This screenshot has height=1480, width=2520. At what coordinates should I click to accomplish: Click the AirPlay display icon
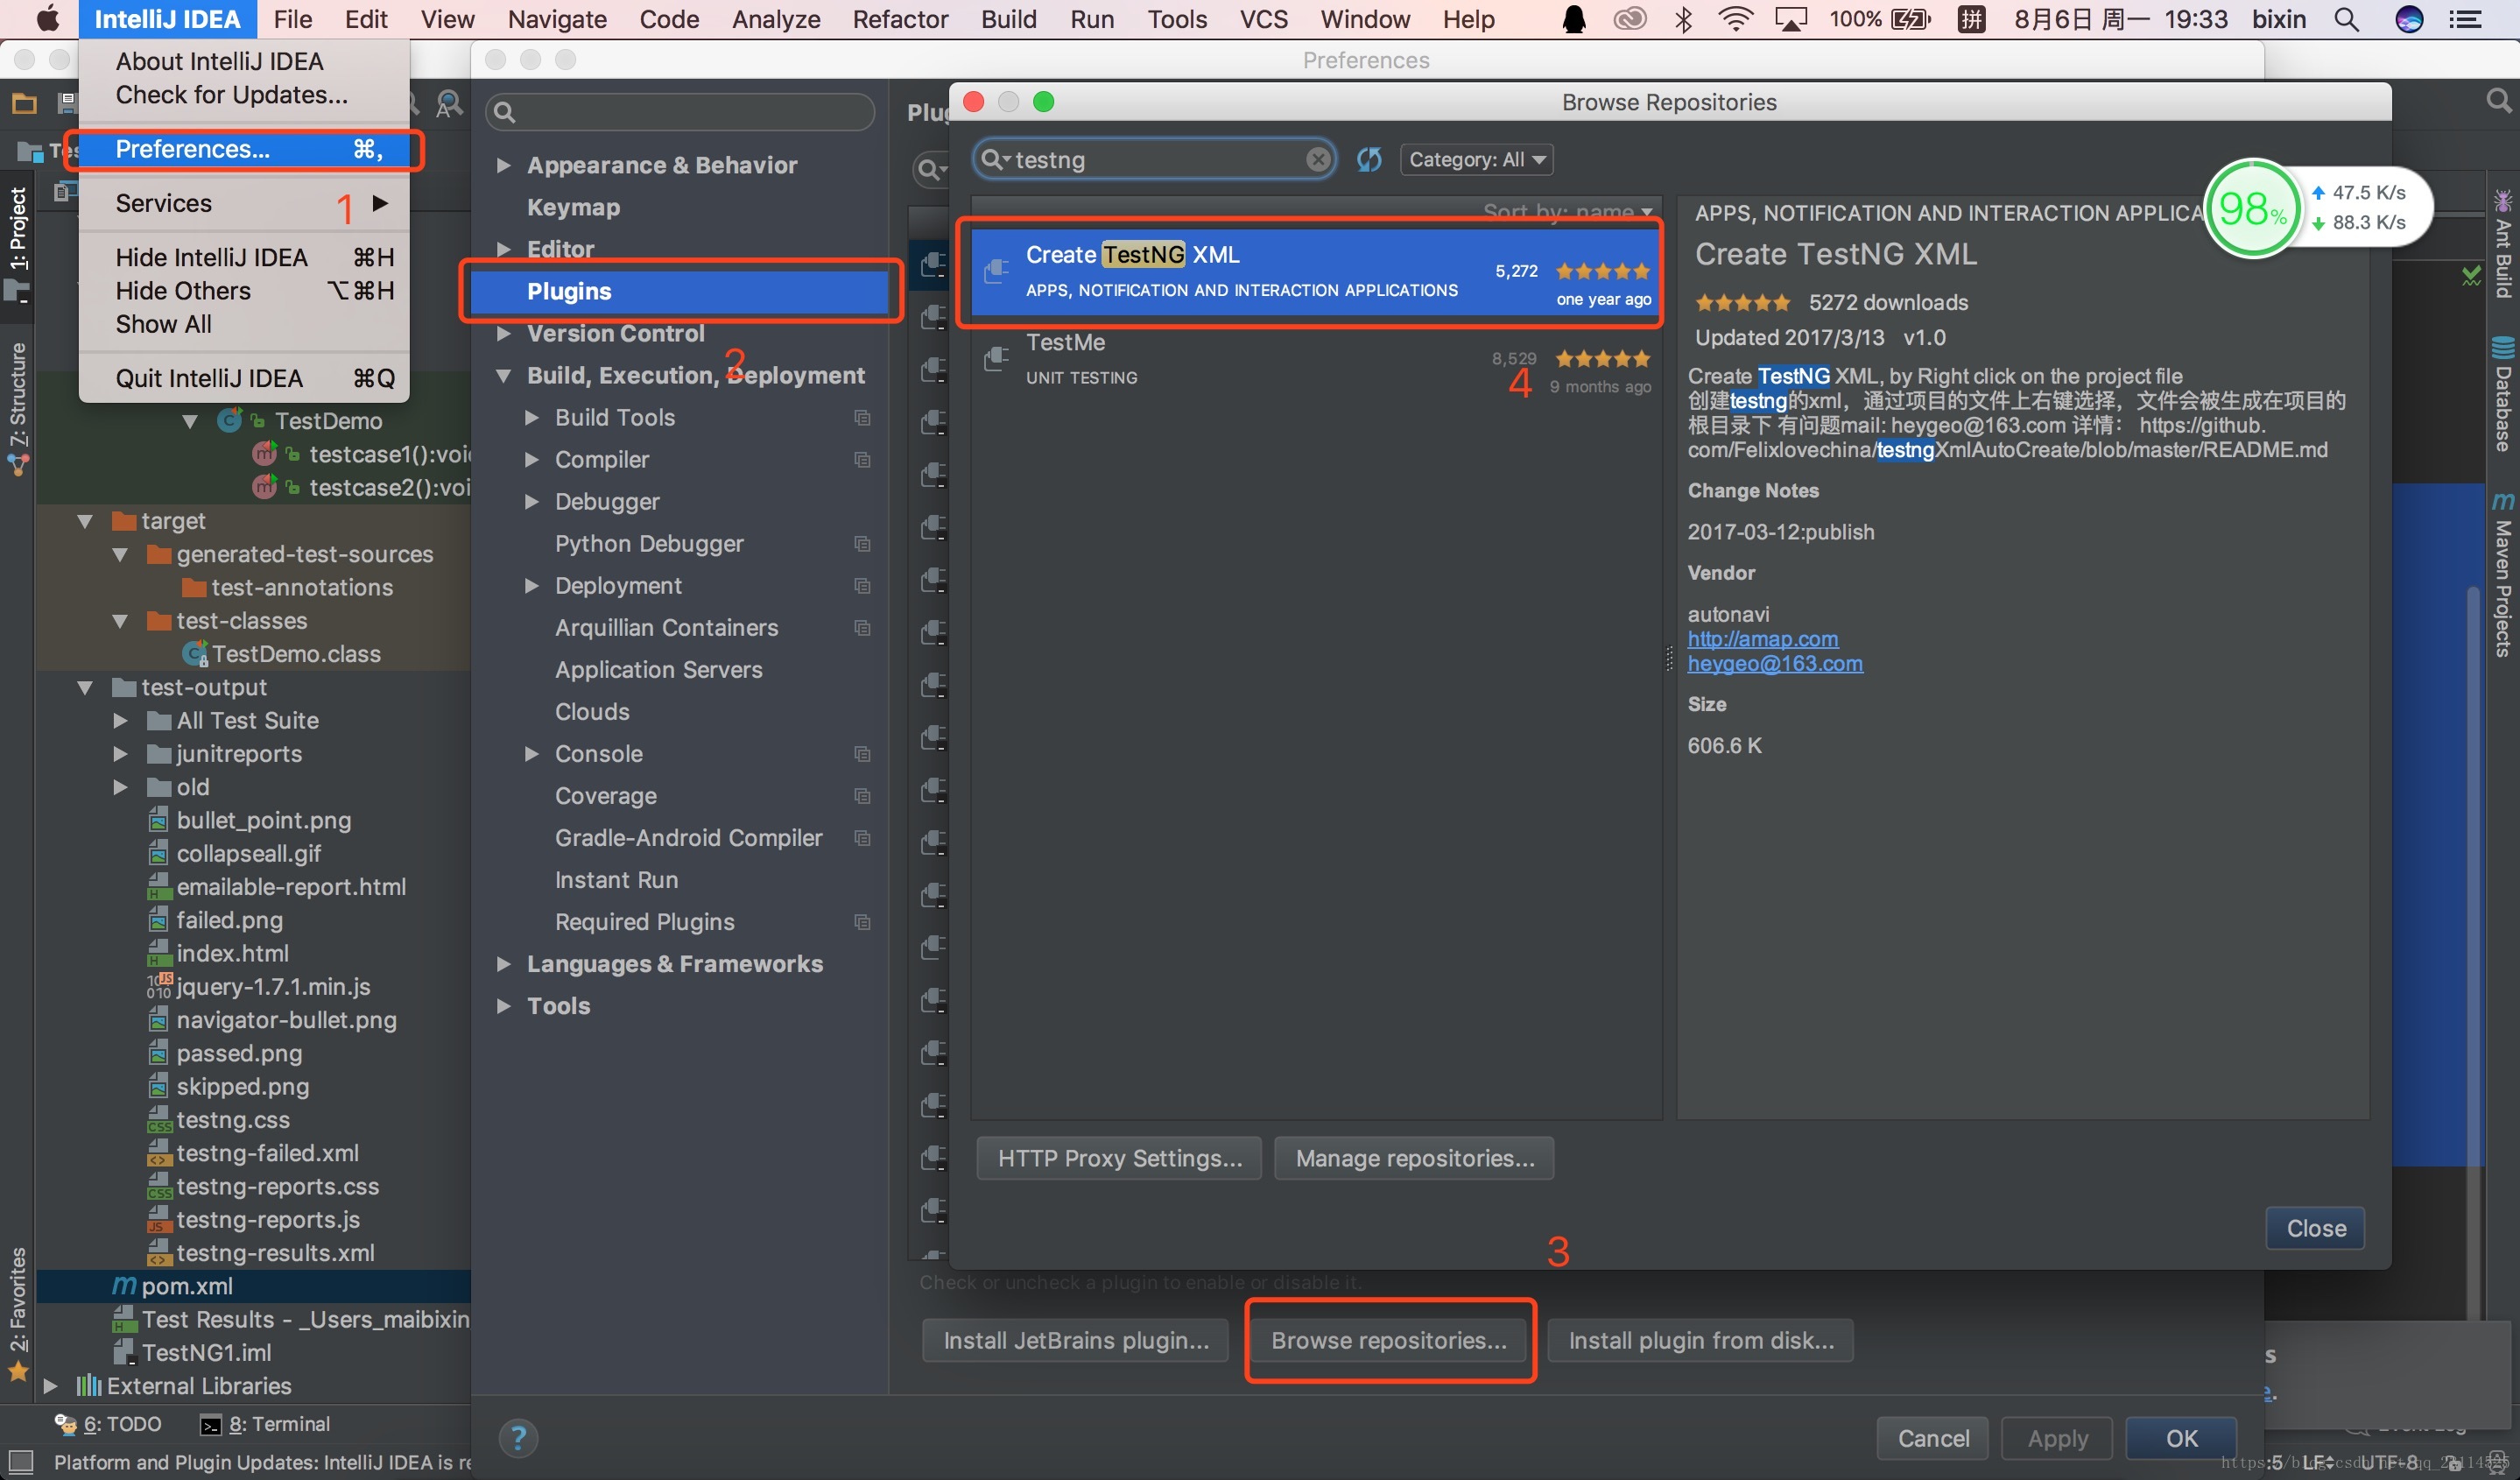(1790, 19)
